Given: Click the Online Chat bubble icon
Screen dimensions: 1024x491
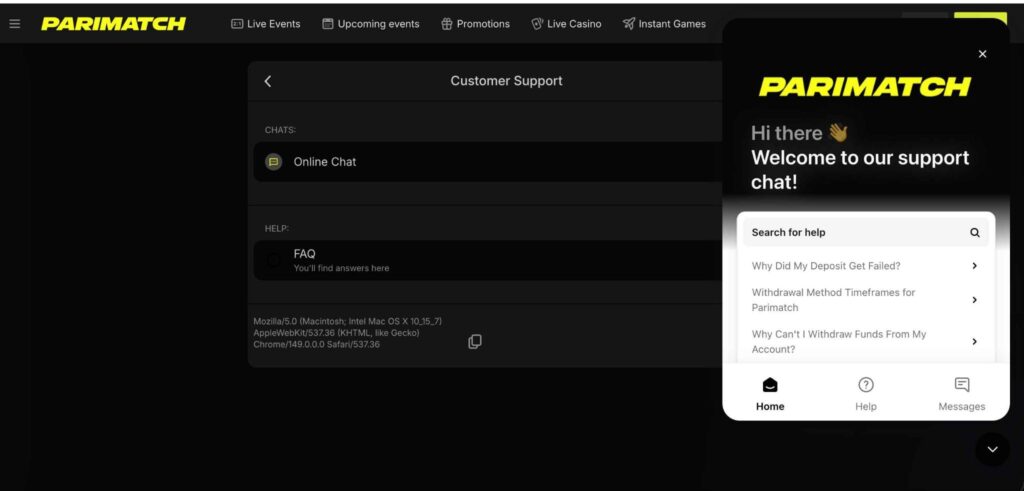Looking at the screenshot, I should tap(274, 162).
